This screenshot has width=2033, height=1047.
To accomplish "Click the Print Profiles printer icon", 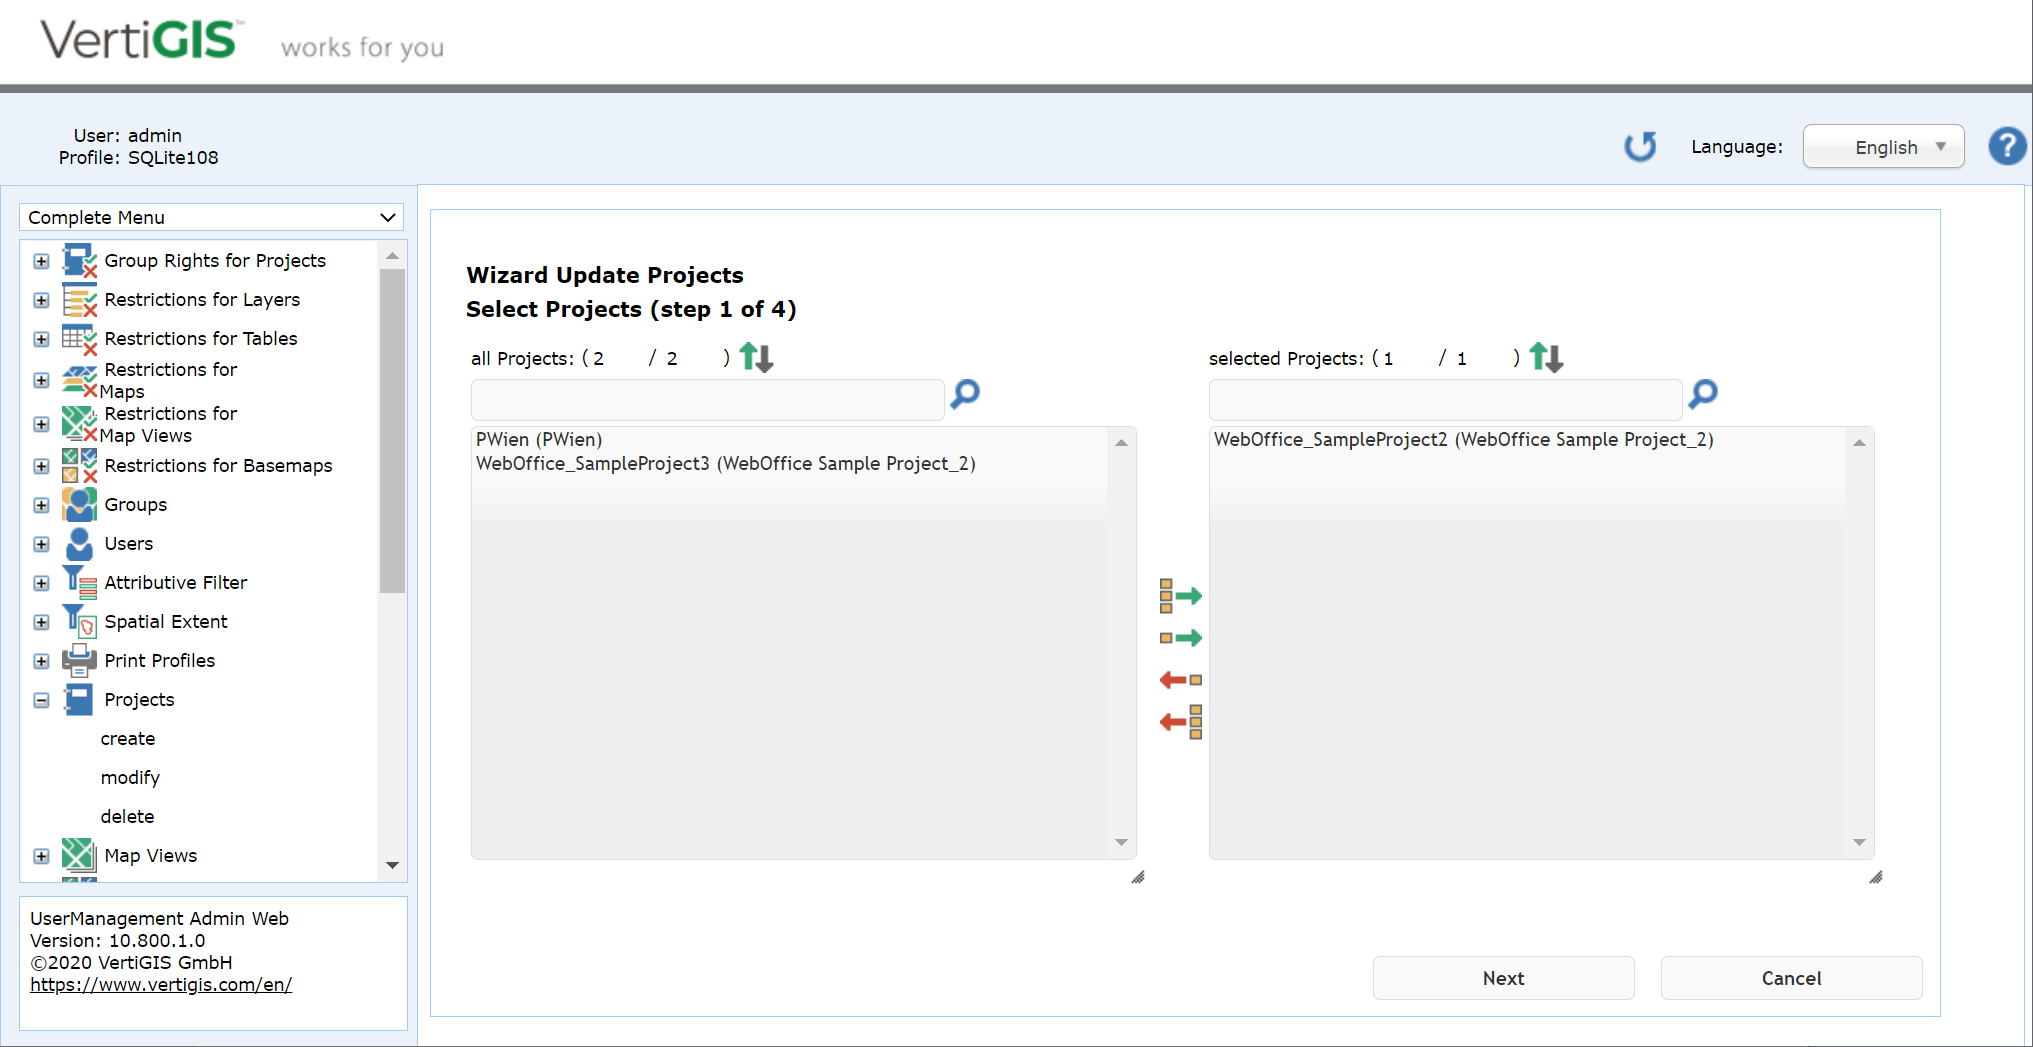I will tap(78, 660).
